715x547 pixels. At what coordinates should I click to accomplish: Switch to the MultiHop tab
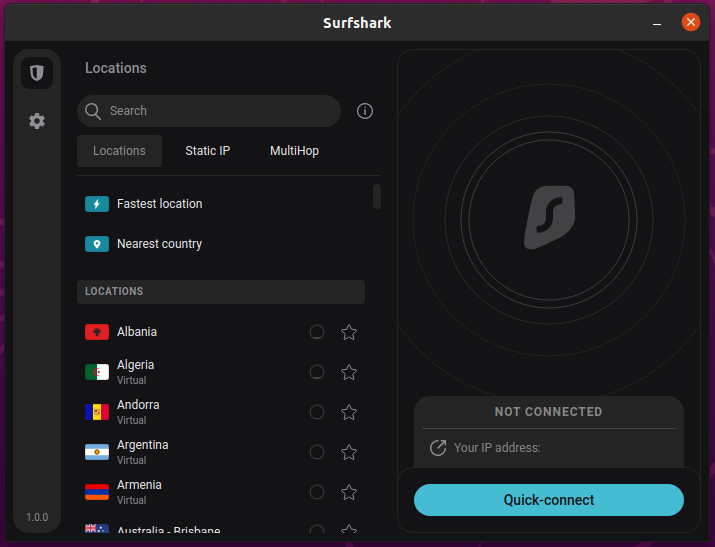294,151
